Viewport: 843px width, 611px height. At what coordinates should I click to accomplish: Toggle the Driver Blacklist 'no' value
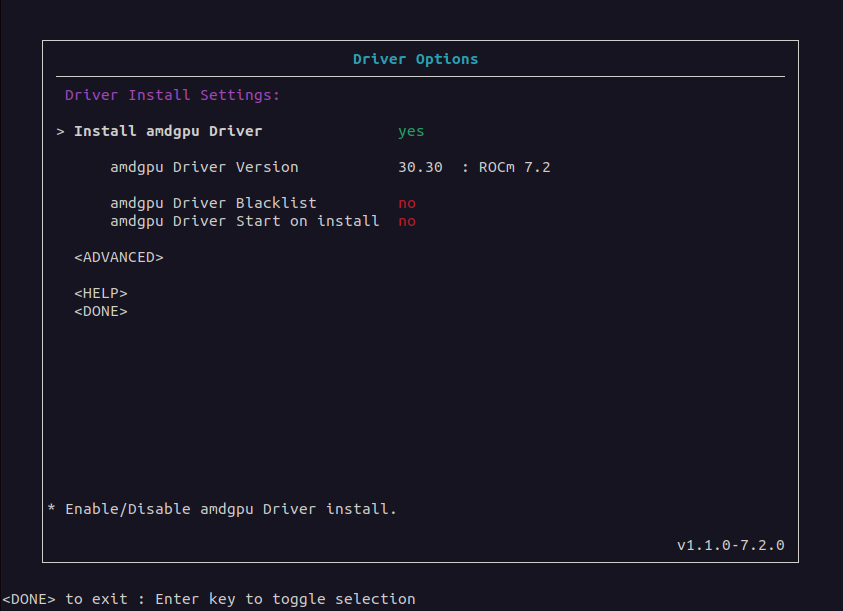click(x=407, y=203)
